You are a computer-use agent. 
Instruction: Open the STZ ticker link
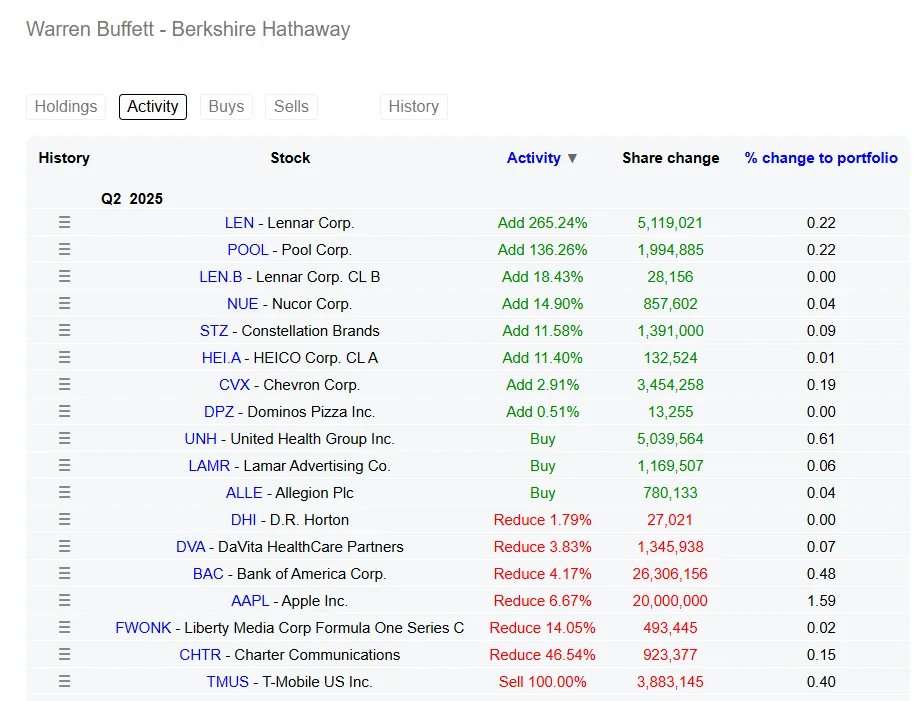[x=214, y=331]
